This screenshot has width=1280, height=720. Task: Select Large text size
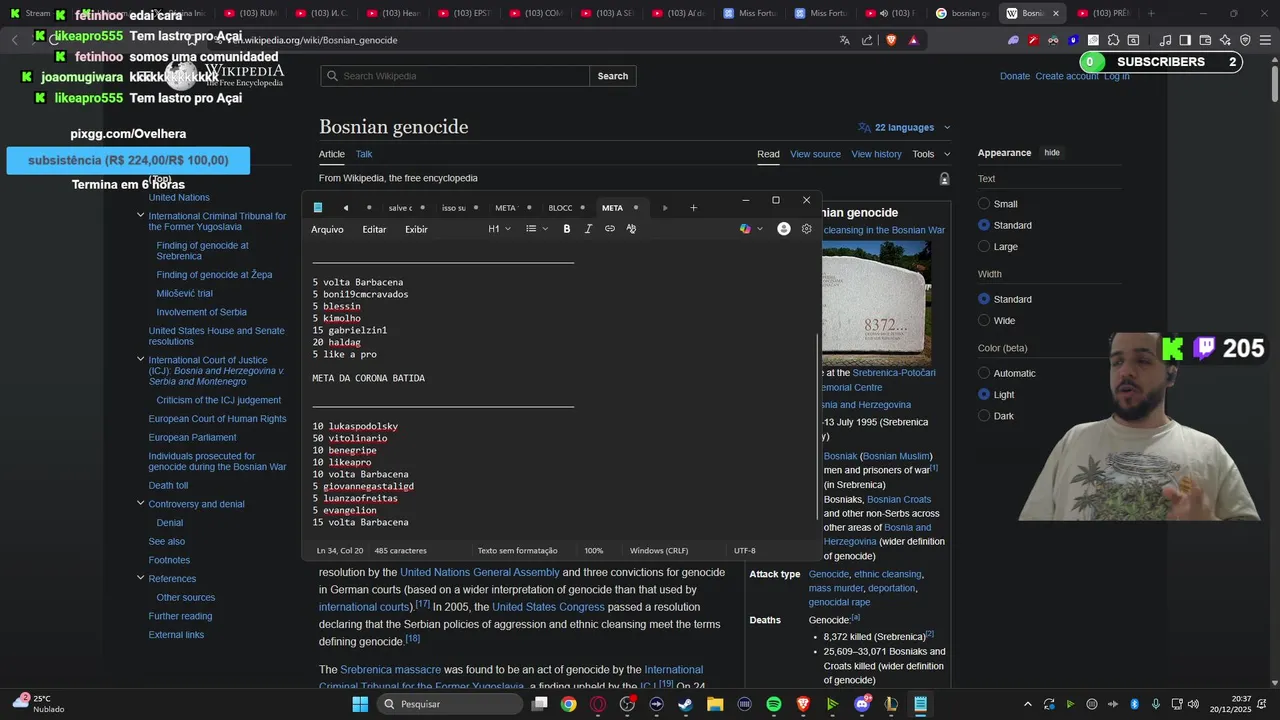tap(984, 246)
